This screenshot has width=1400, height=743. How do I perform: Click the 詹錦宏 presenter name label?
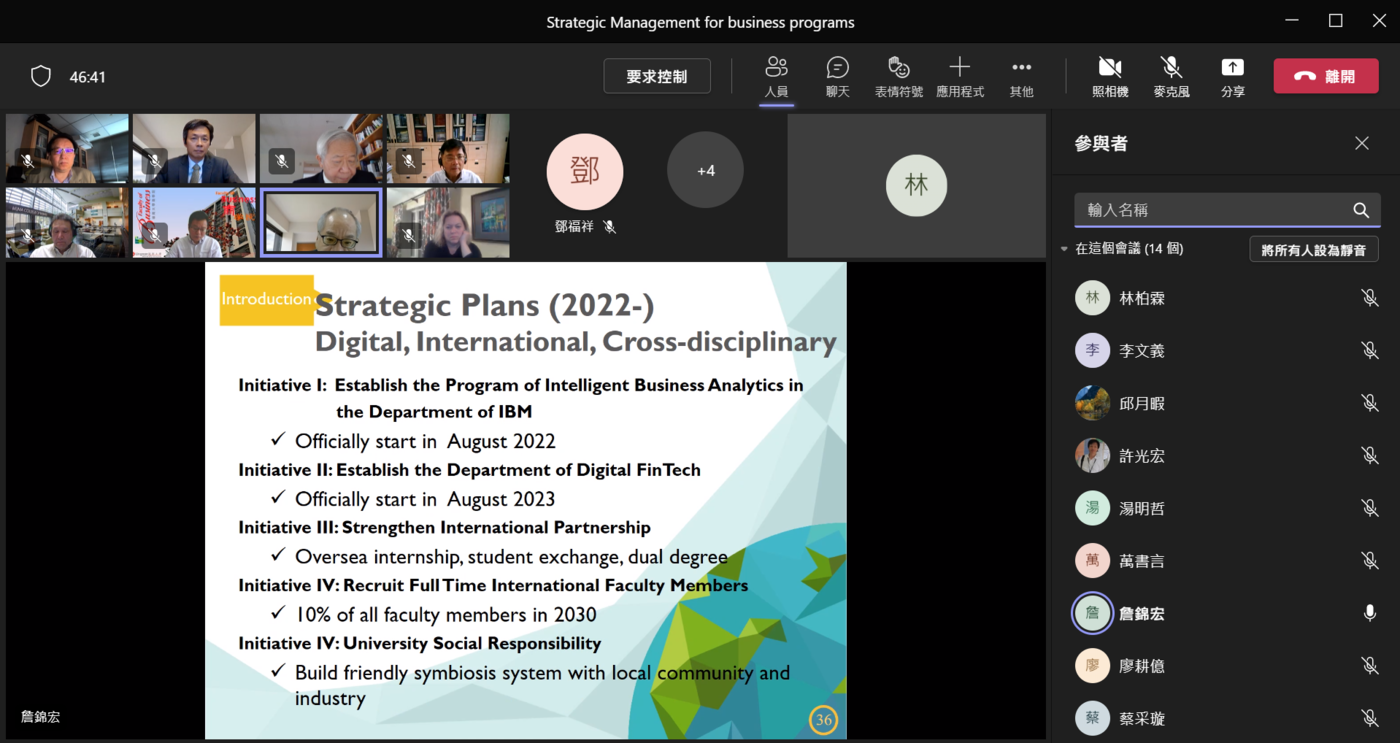40,717
